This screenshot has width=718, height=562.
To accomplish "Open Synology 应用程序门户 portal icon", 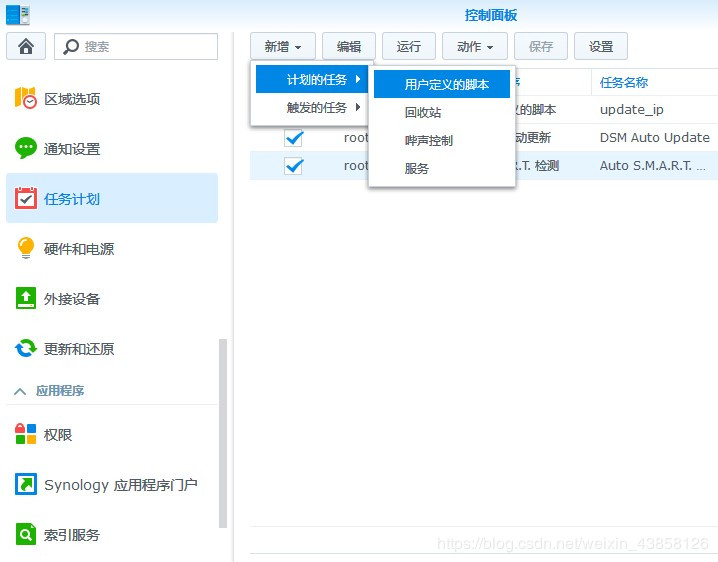I will pos(26,484).
